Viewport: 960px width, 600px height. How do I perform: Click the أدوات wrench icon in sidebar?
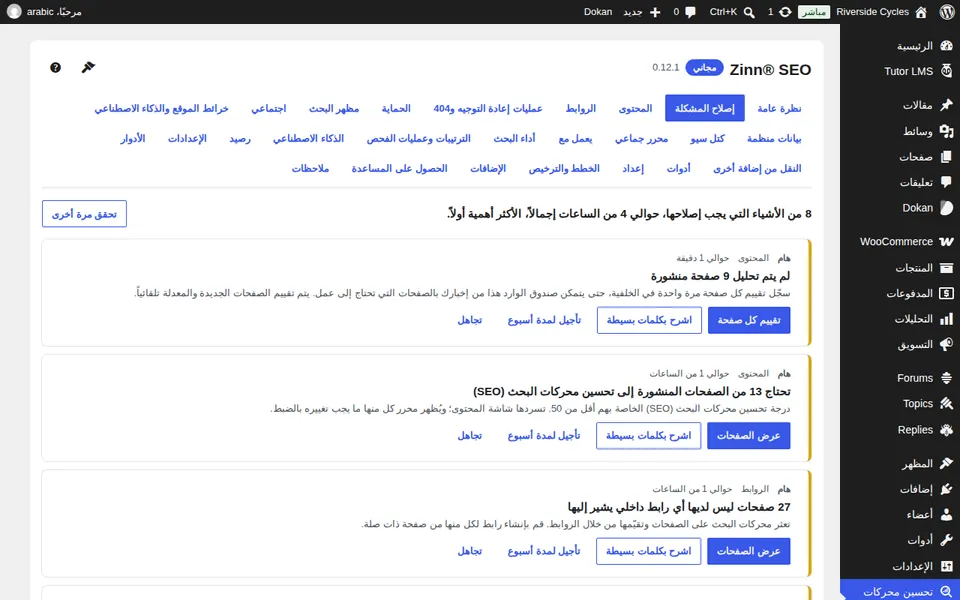[x=947, y=540]
